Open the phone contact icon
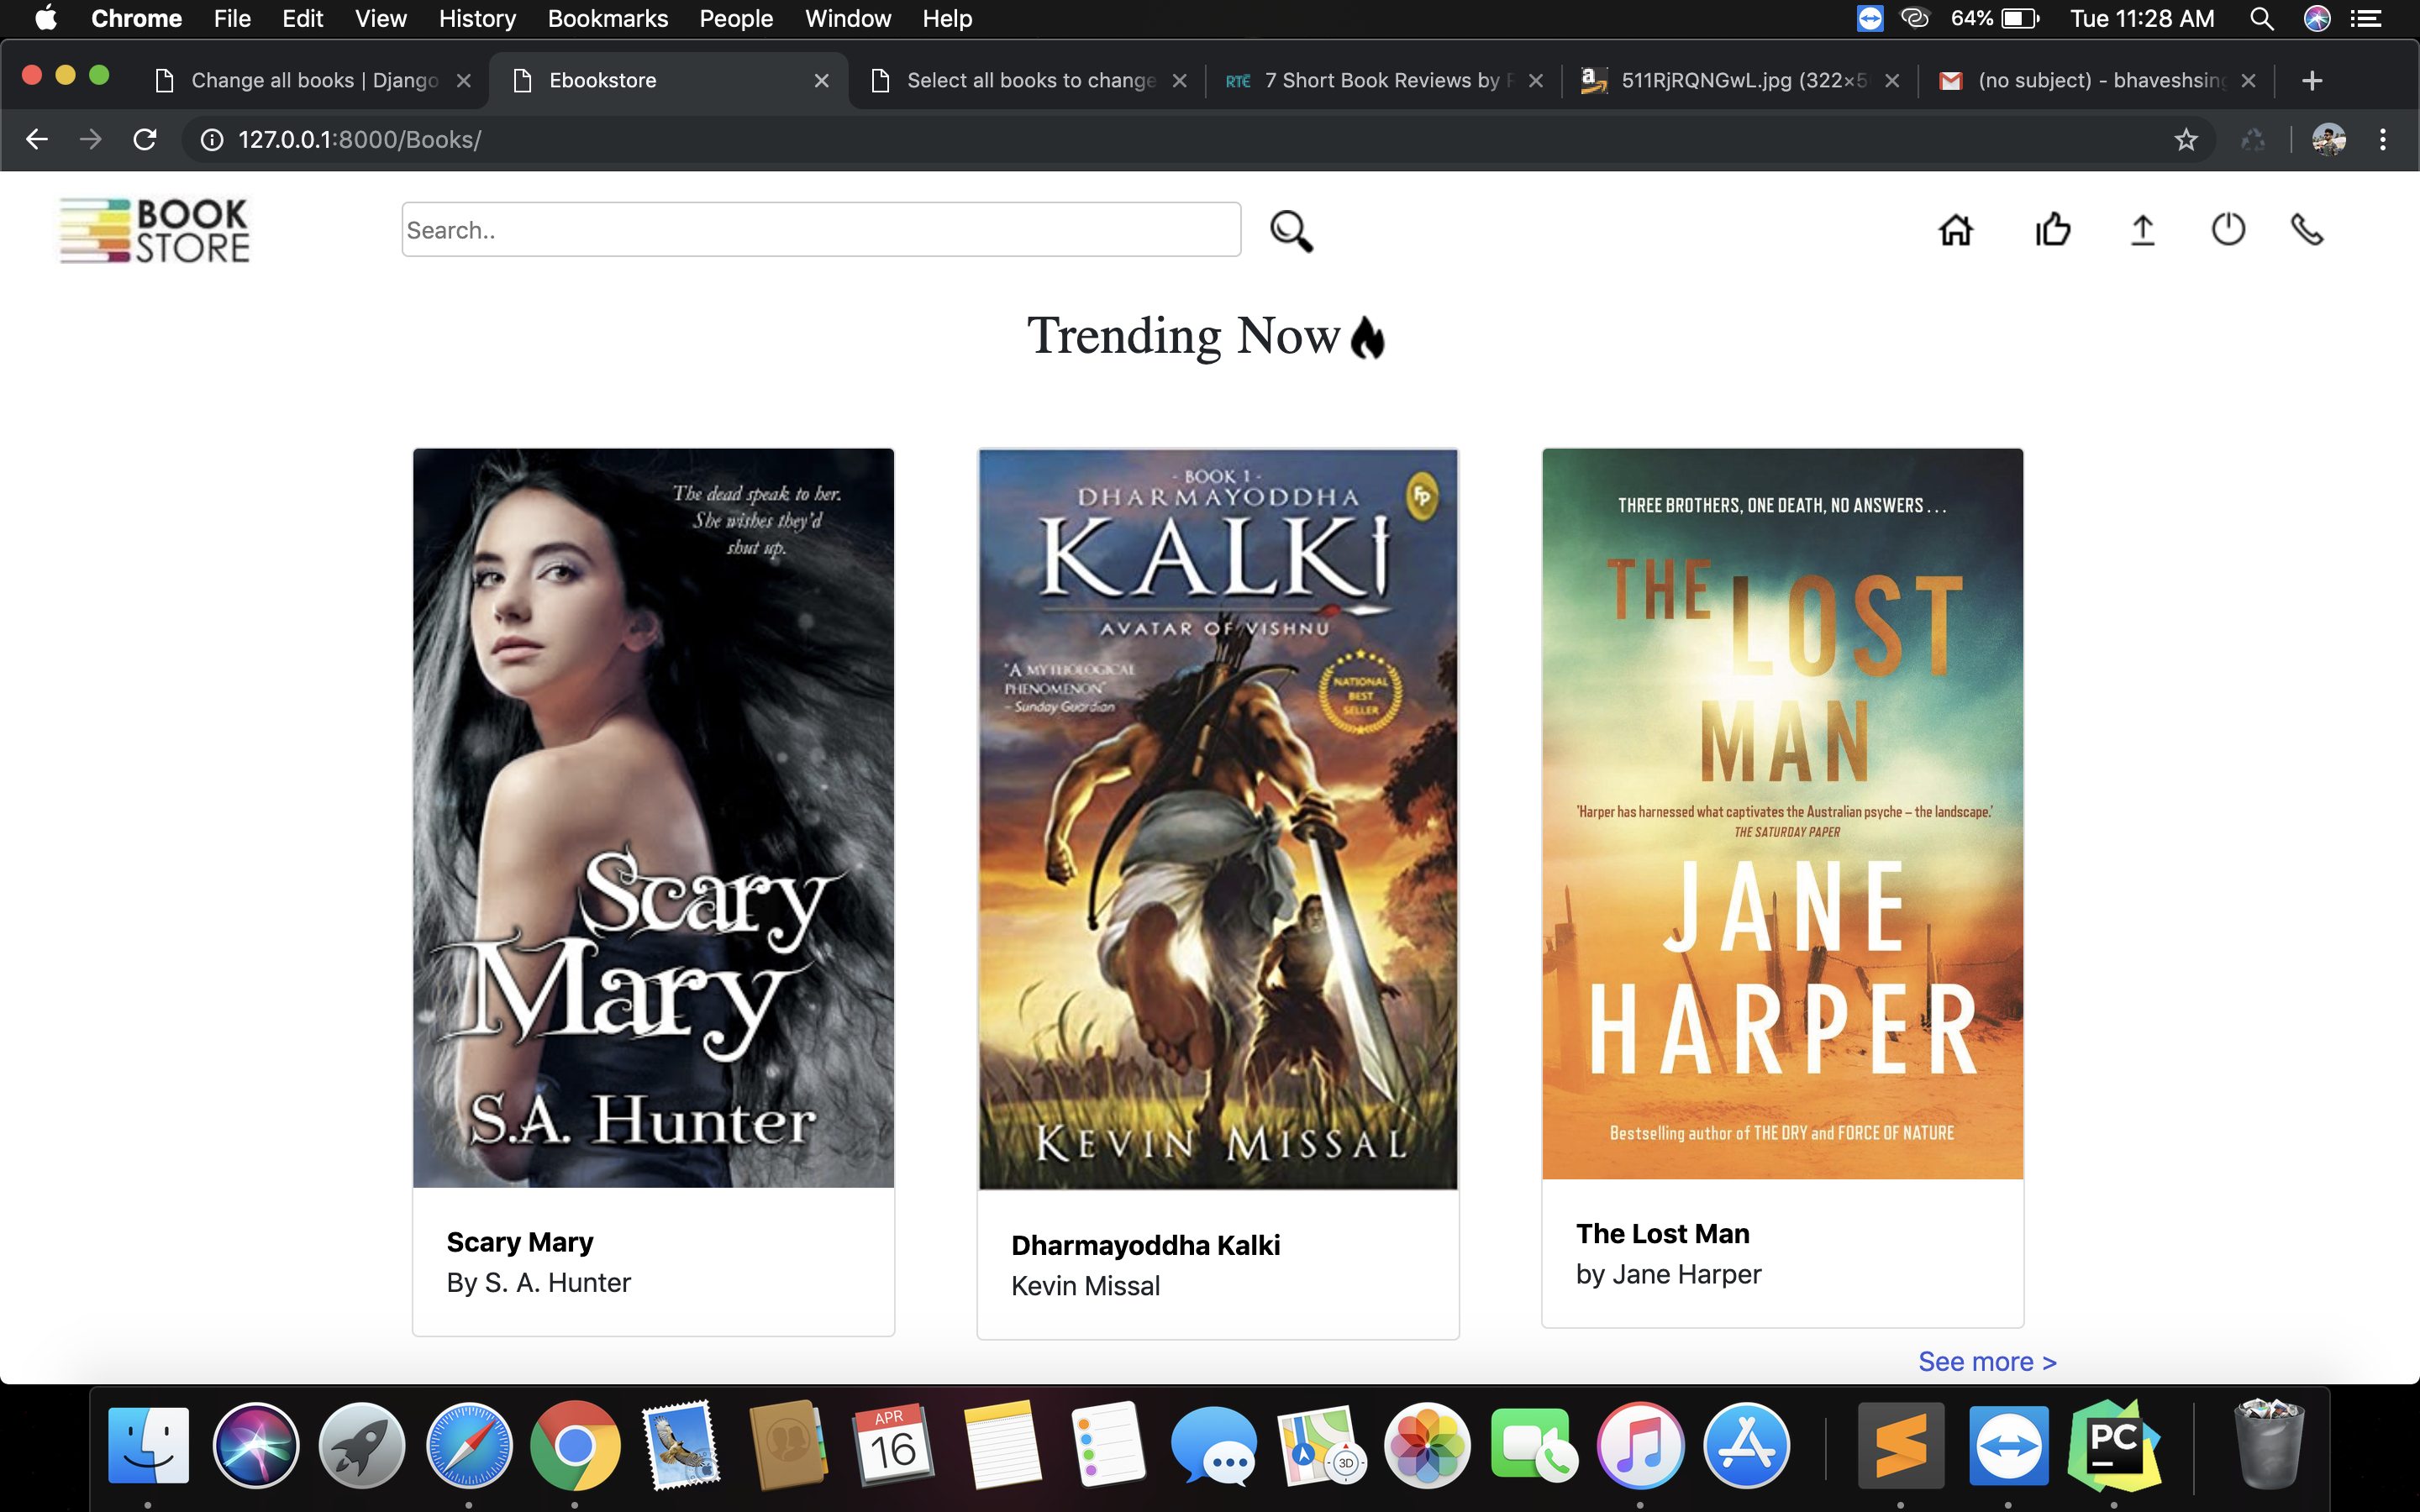 tap(2307, 230)
